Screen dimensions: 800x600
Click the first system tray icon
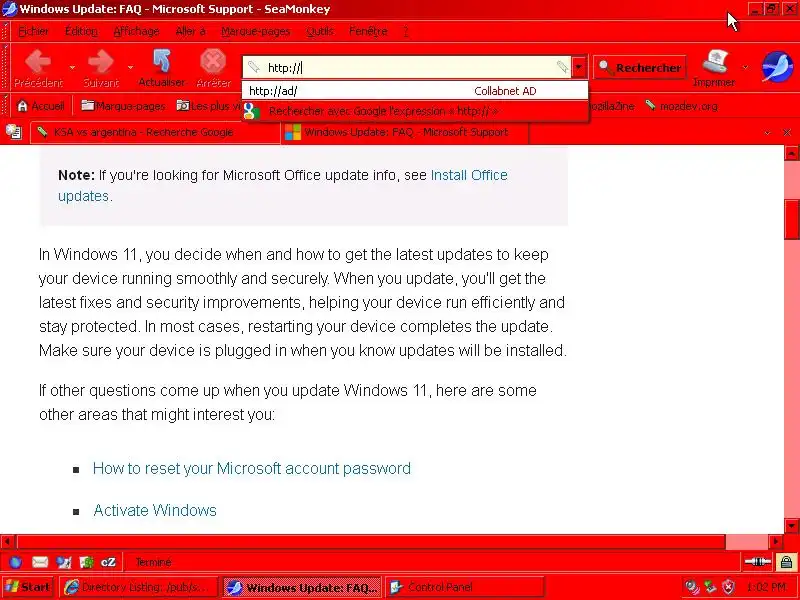click(x=691, y=587)
